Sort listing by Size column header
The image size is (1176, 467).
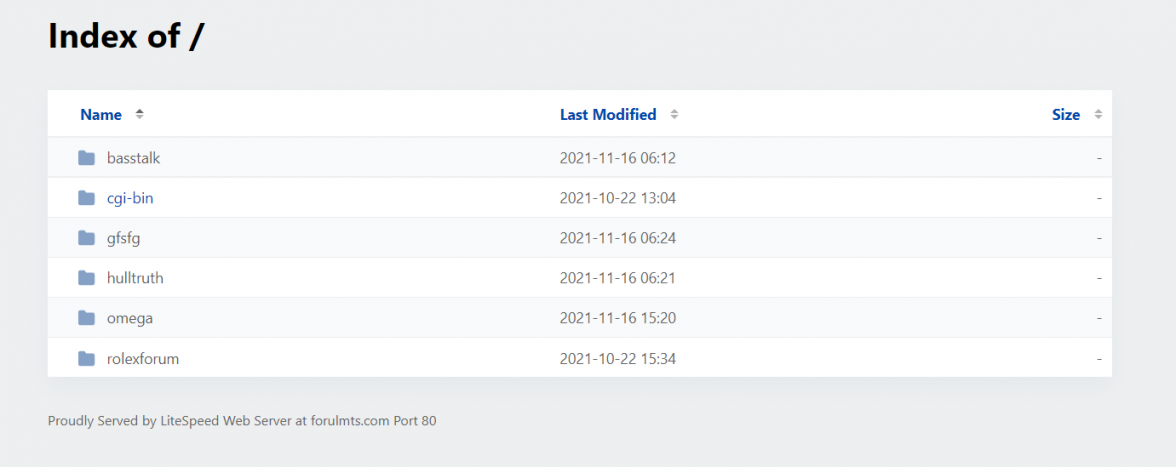coord(1066,114)
